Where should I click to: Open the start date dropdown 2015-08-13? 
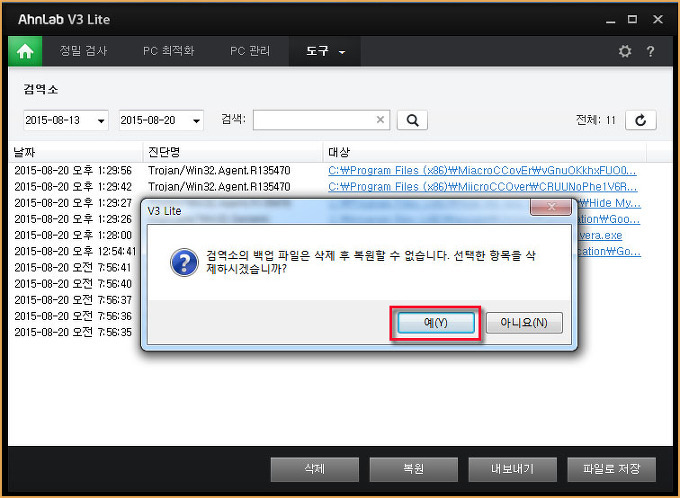(101, 121)
